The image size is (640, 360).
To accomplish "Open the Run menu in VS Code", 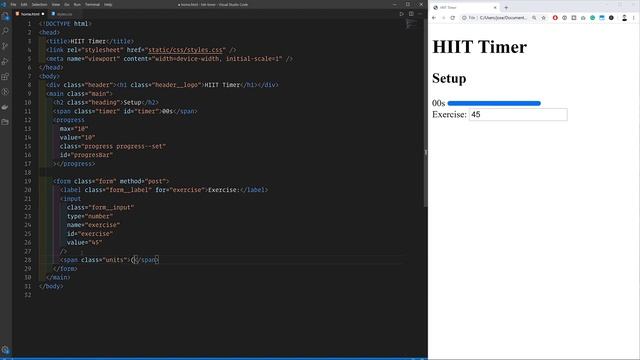I will tap(77, 4).
